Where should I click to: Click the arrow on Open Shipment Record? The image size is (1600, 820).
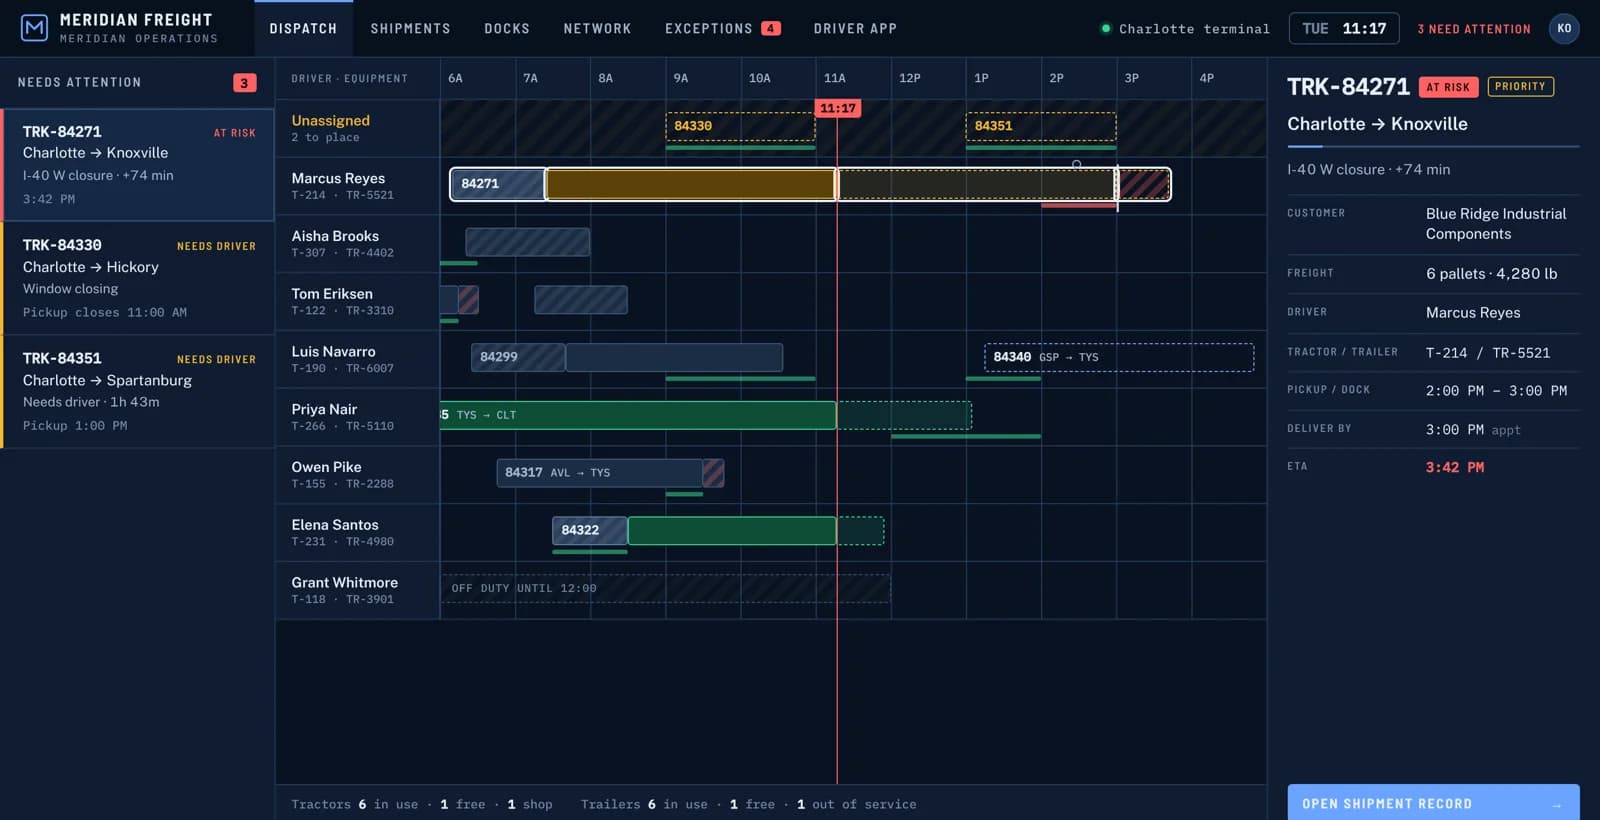[x=1557, y=804]
